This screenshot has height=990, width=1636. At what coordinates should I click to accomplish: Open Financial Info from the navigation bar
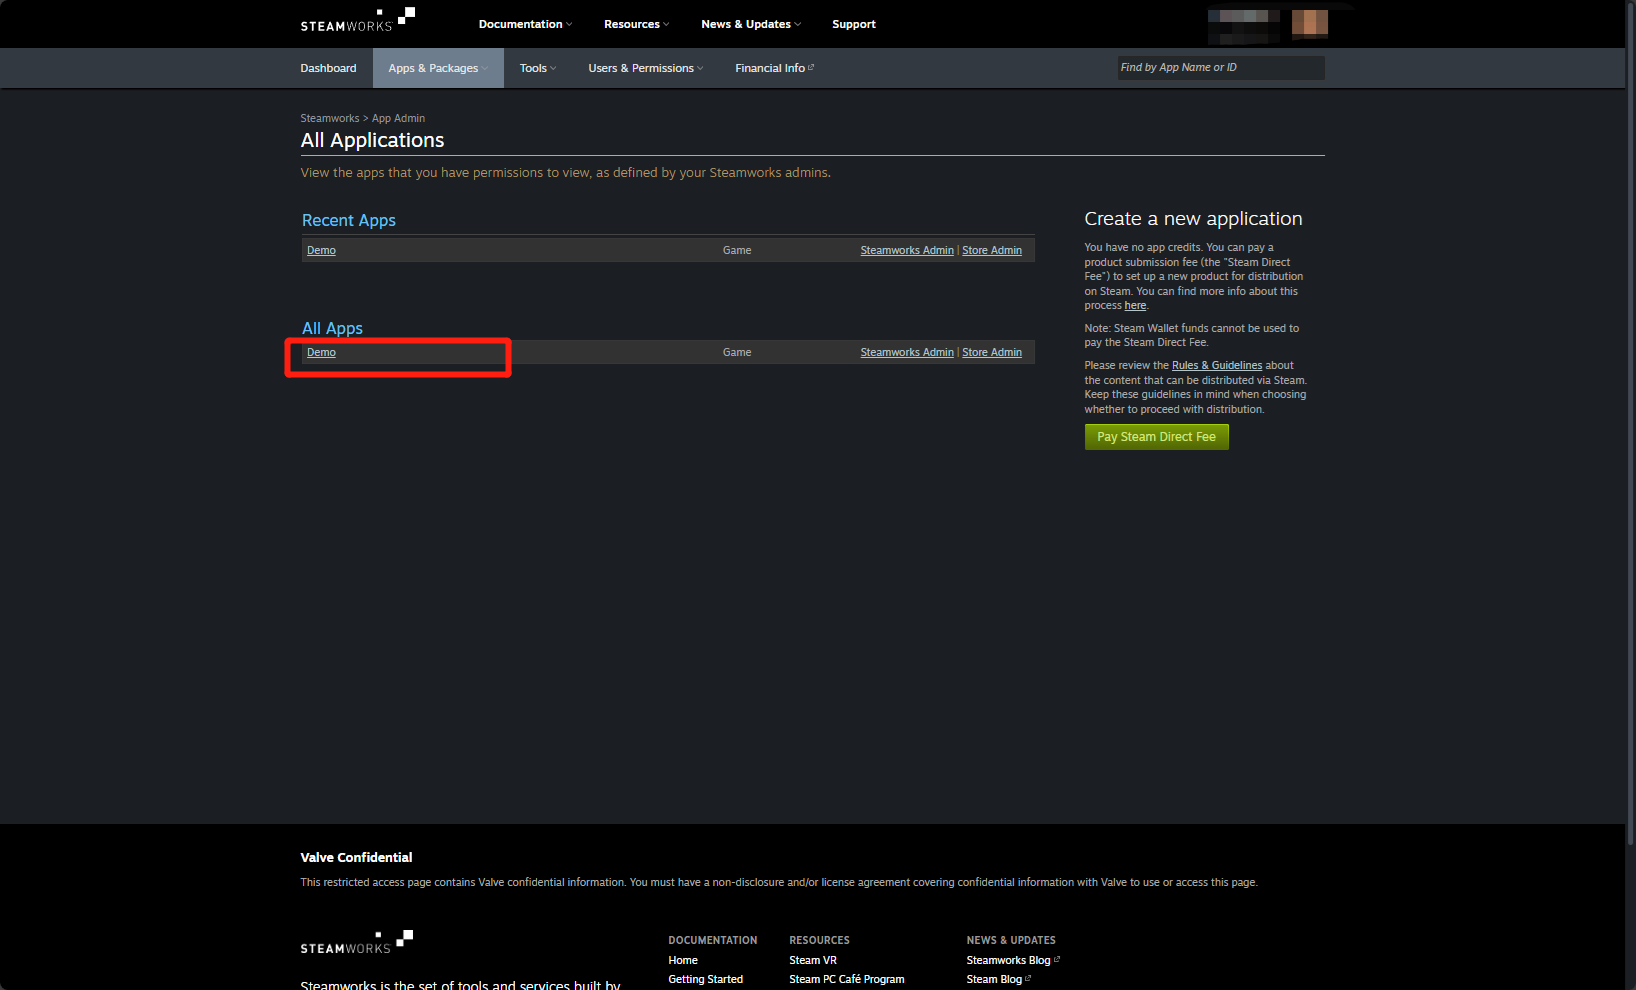[769, 68]
